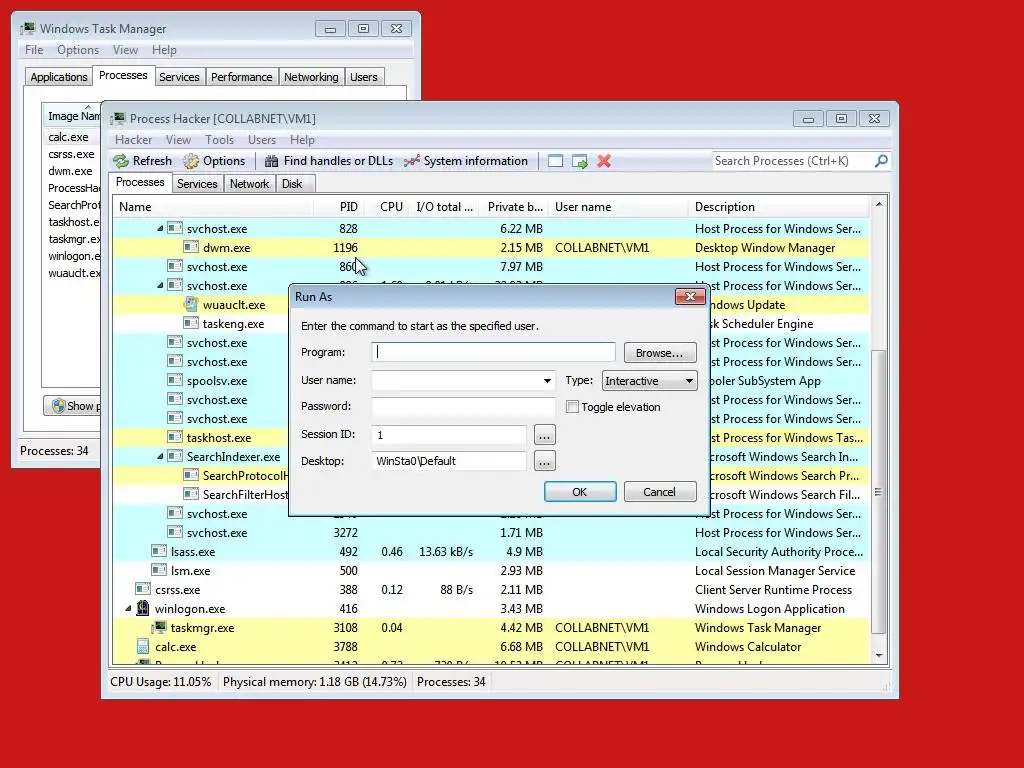Click the Refresh toolbar icon
1024x768 pixels.
point(121,161)
